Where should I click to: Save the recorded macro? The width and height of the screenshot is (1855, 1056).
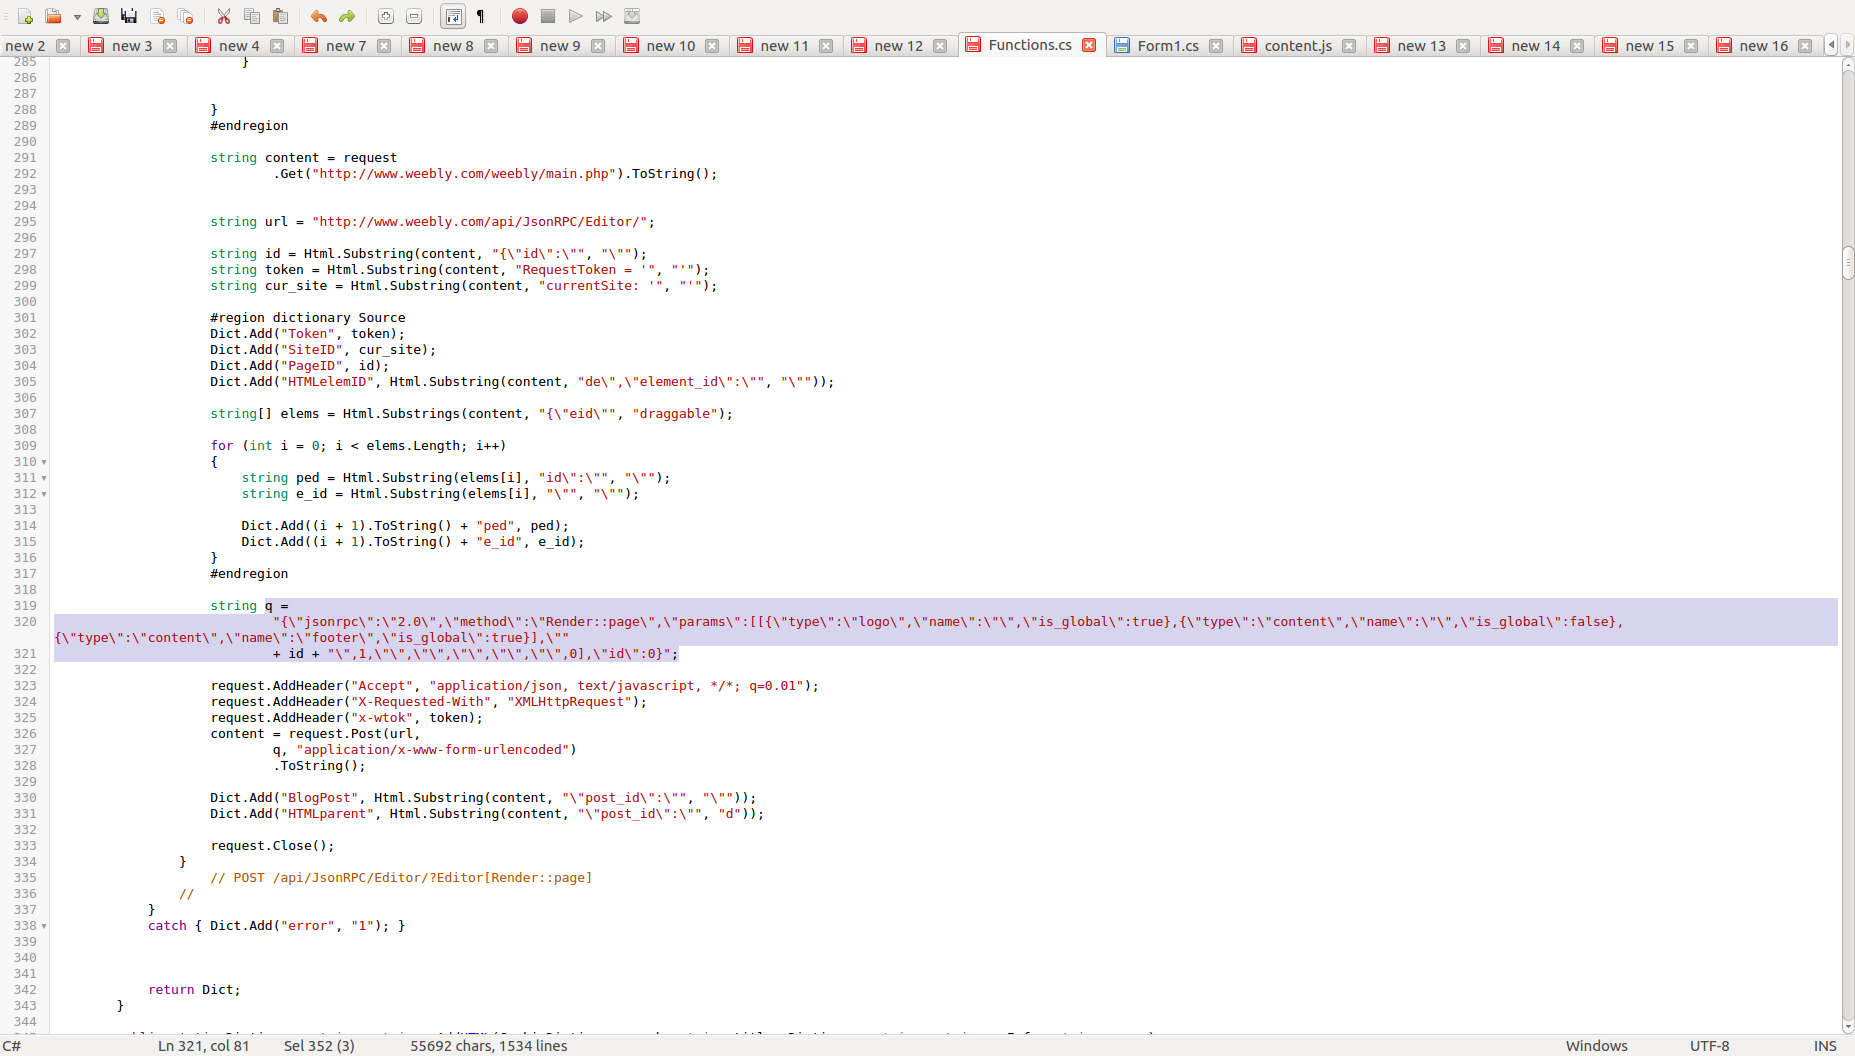[632, 16]
